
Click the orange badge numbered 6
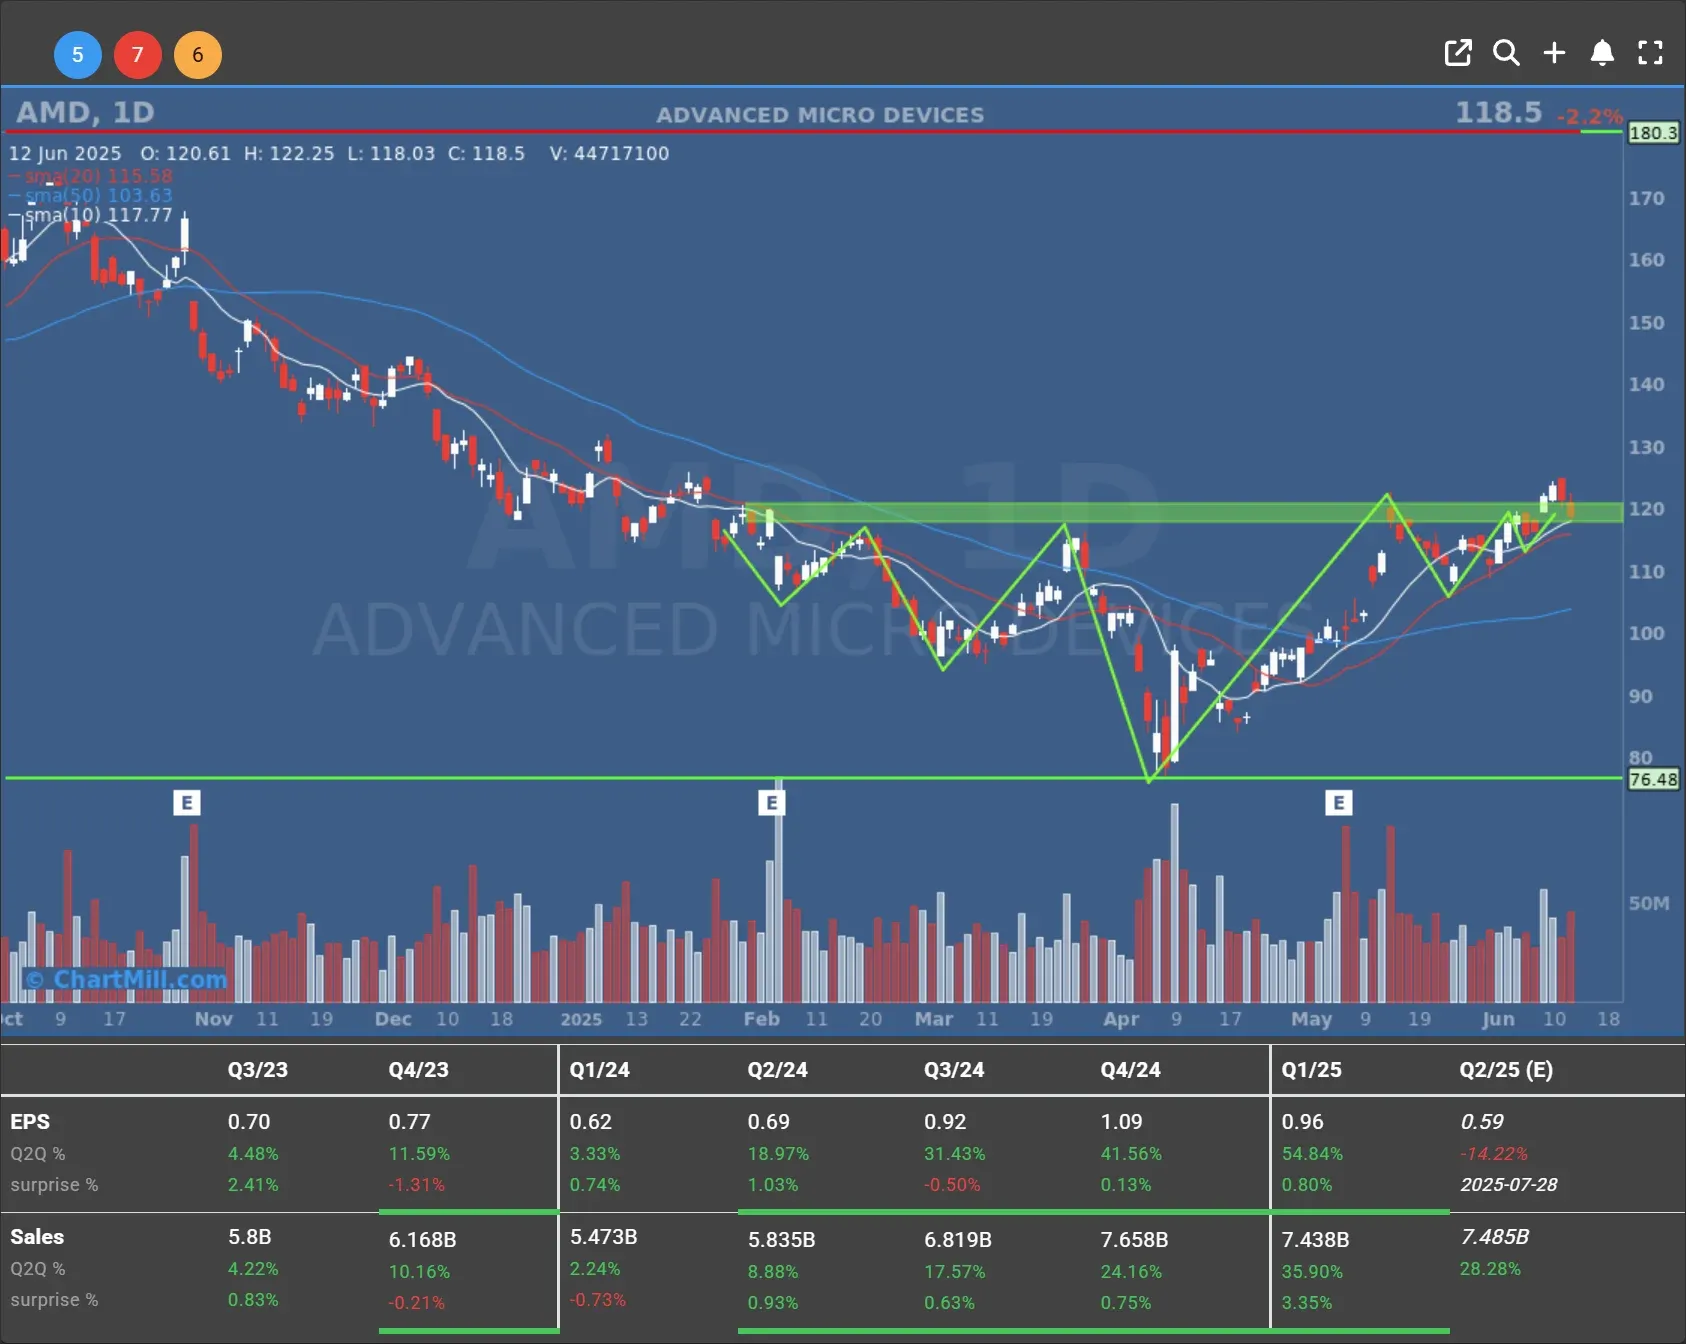tap(198, 55)
